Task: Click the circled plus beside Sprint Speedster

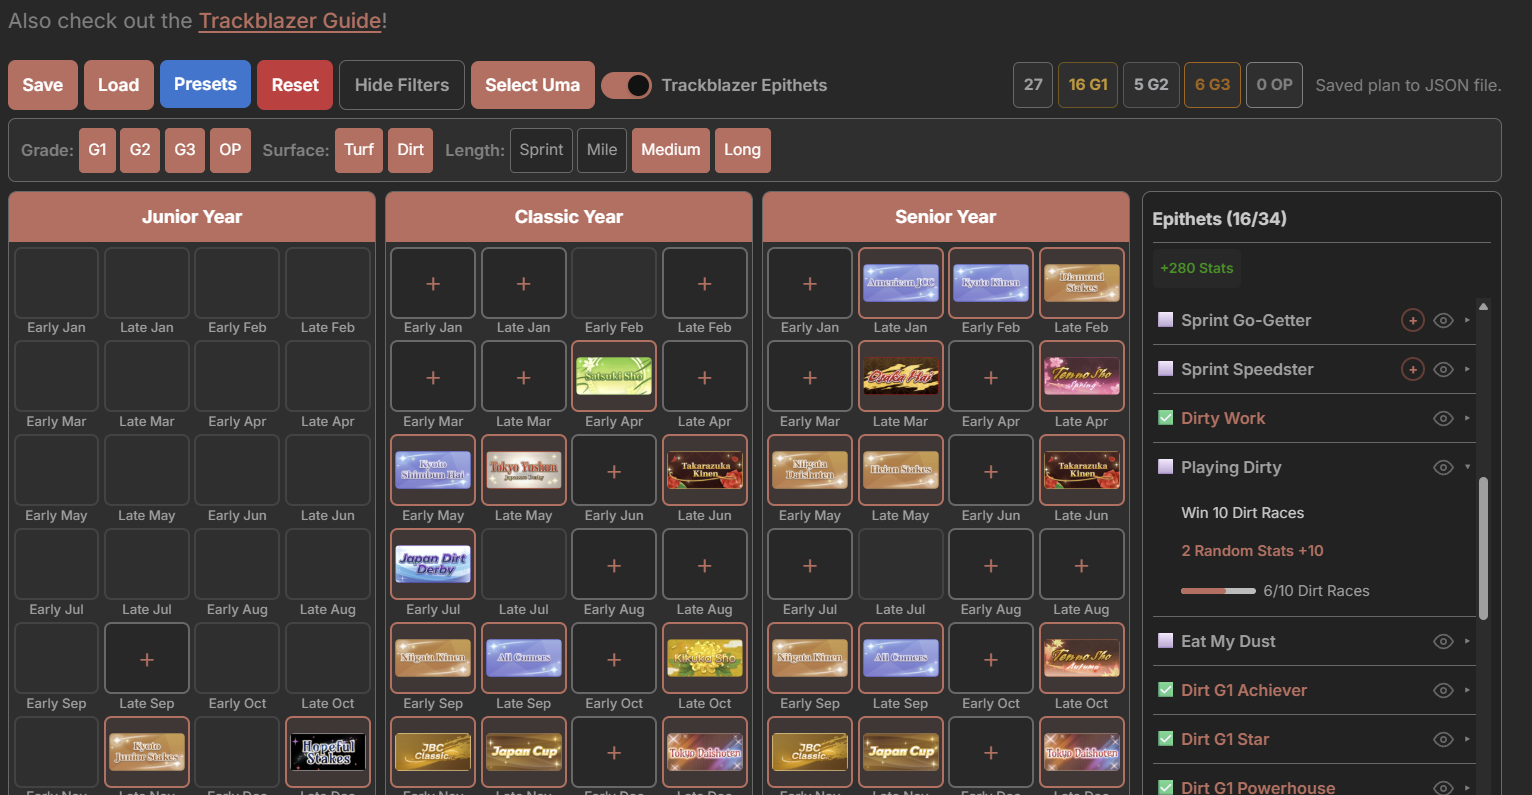Action: point(1412,369)
